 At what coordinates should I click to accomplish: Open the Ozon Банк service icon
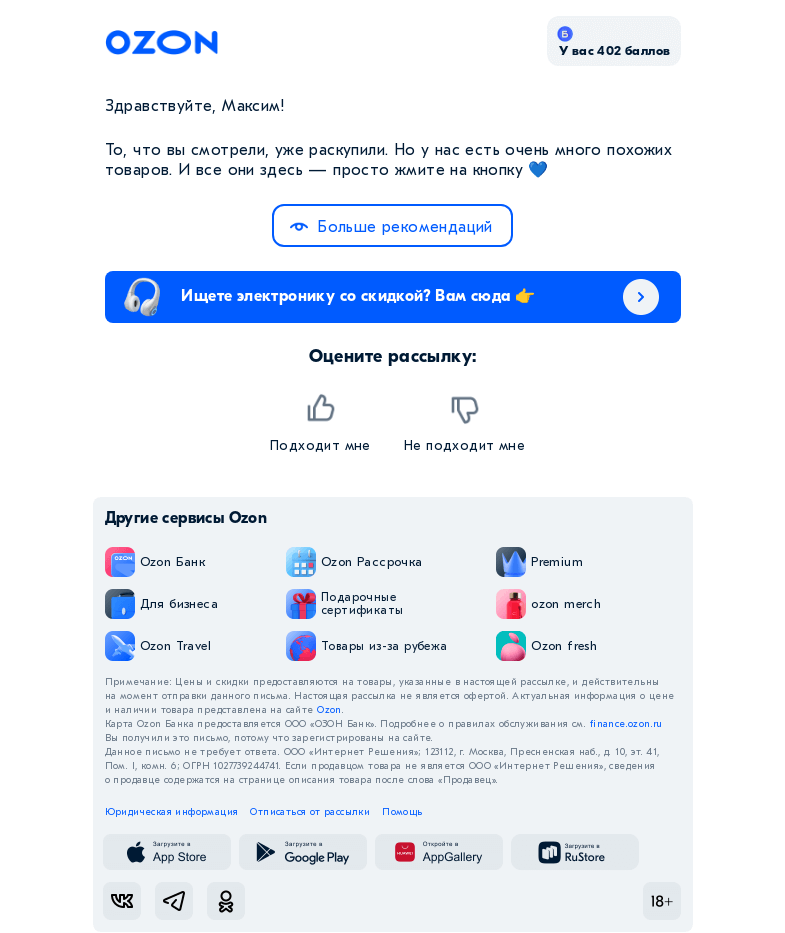pyautogui.click(x=120, y=562)
